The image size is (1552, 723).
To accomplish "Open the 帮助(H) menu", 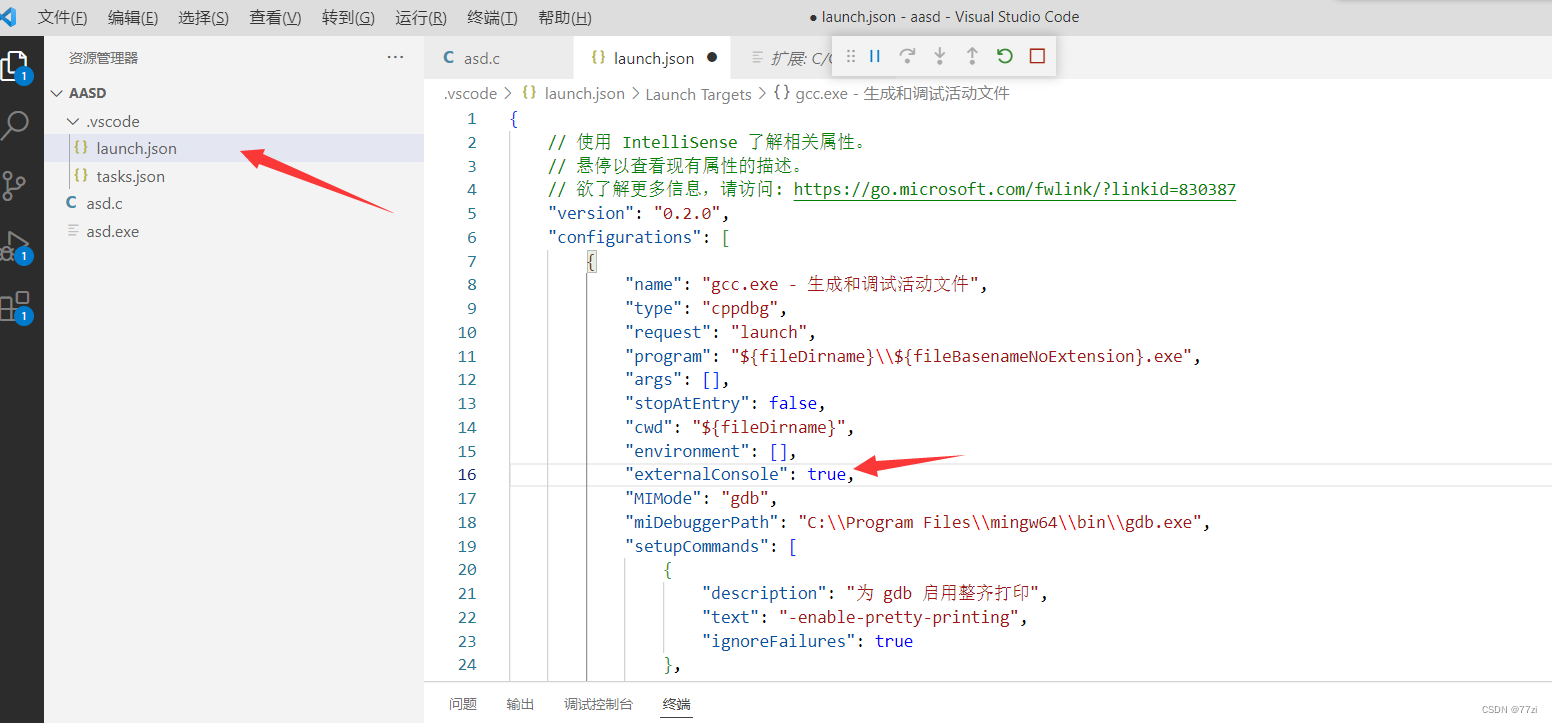I will click(x=565, y=17).
